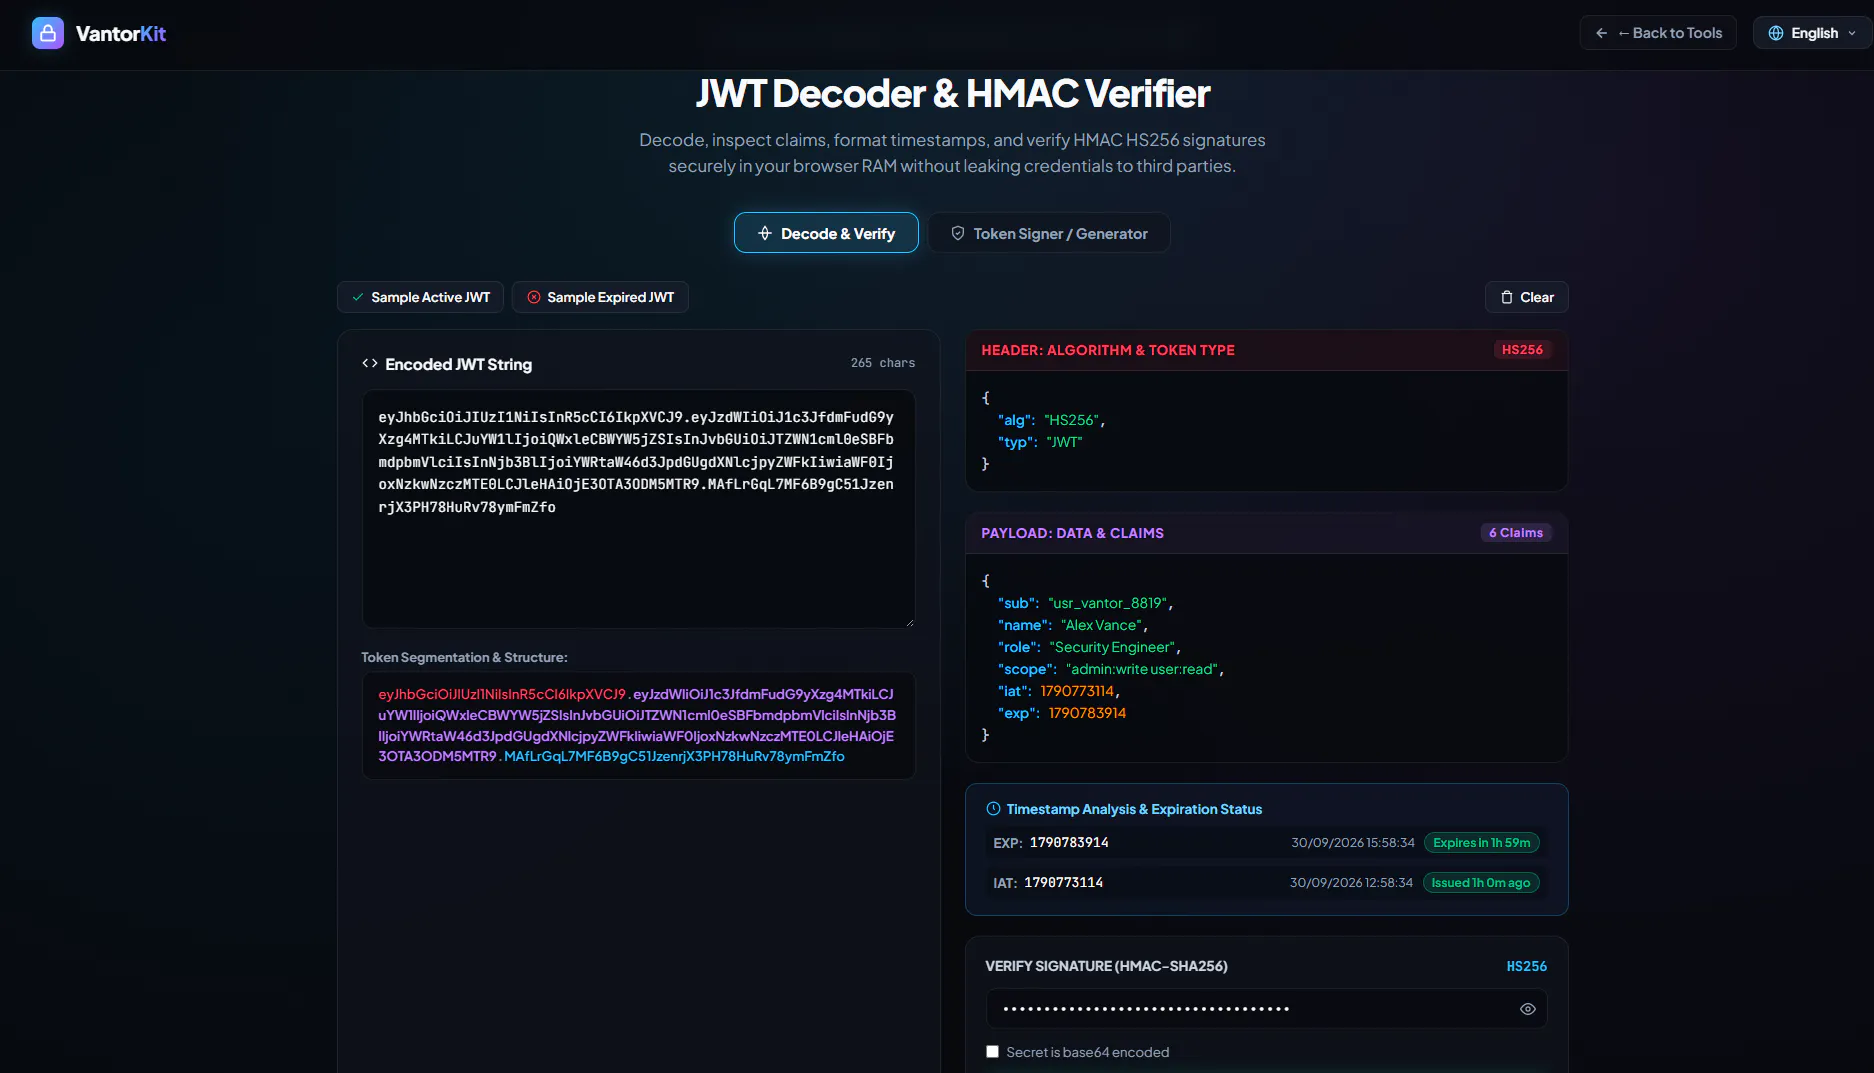Click the VantorKit lock logo icon
This screenshot has height=1073, width=1874.
pyautogui.click(x=47, y=33)
